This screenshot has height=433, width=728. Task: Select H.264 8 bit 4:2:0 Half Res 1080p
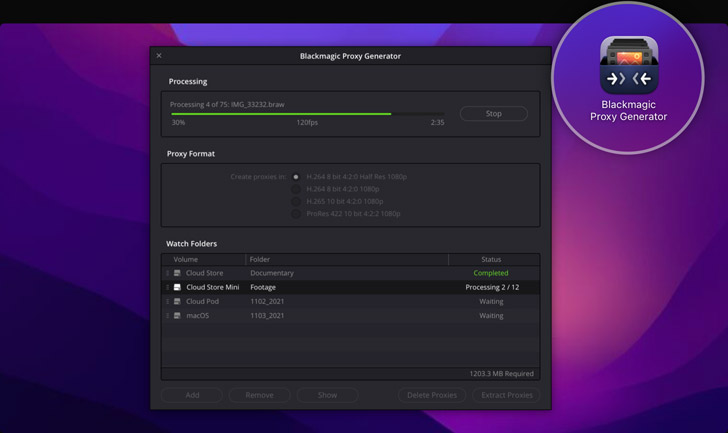pyautogui.click(x=296, y=177)
